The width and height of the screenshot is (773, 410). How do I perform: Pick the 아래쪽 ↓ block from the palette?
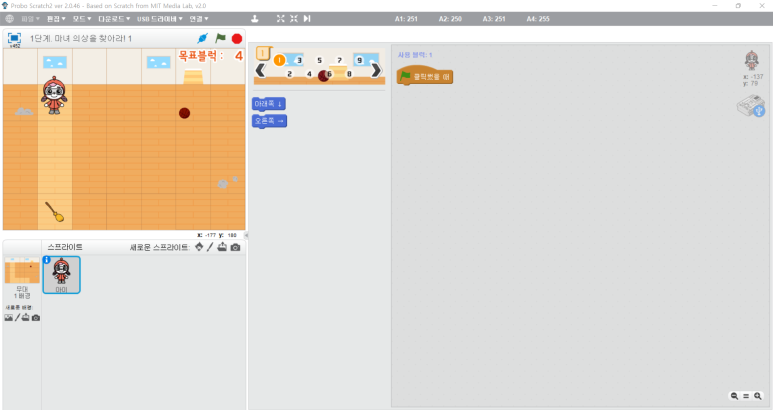[x=269, y=104]
